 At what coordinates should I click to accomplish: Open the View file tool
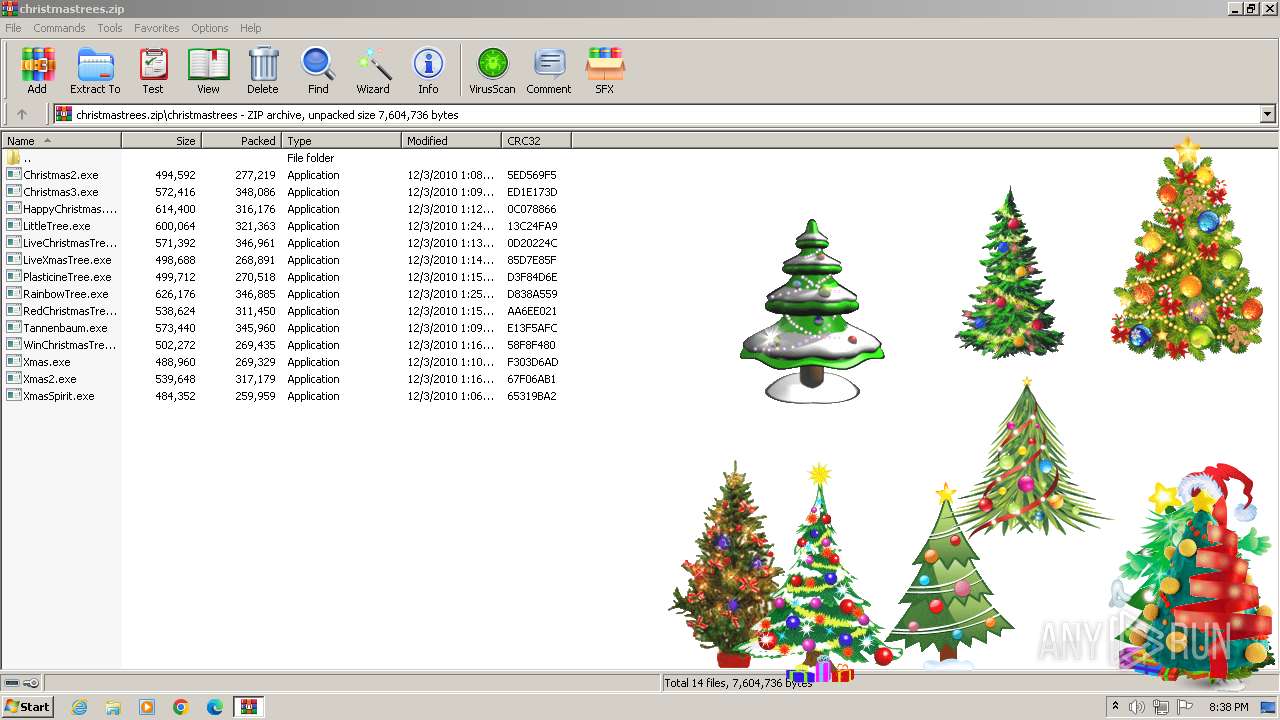coord(208,70)
